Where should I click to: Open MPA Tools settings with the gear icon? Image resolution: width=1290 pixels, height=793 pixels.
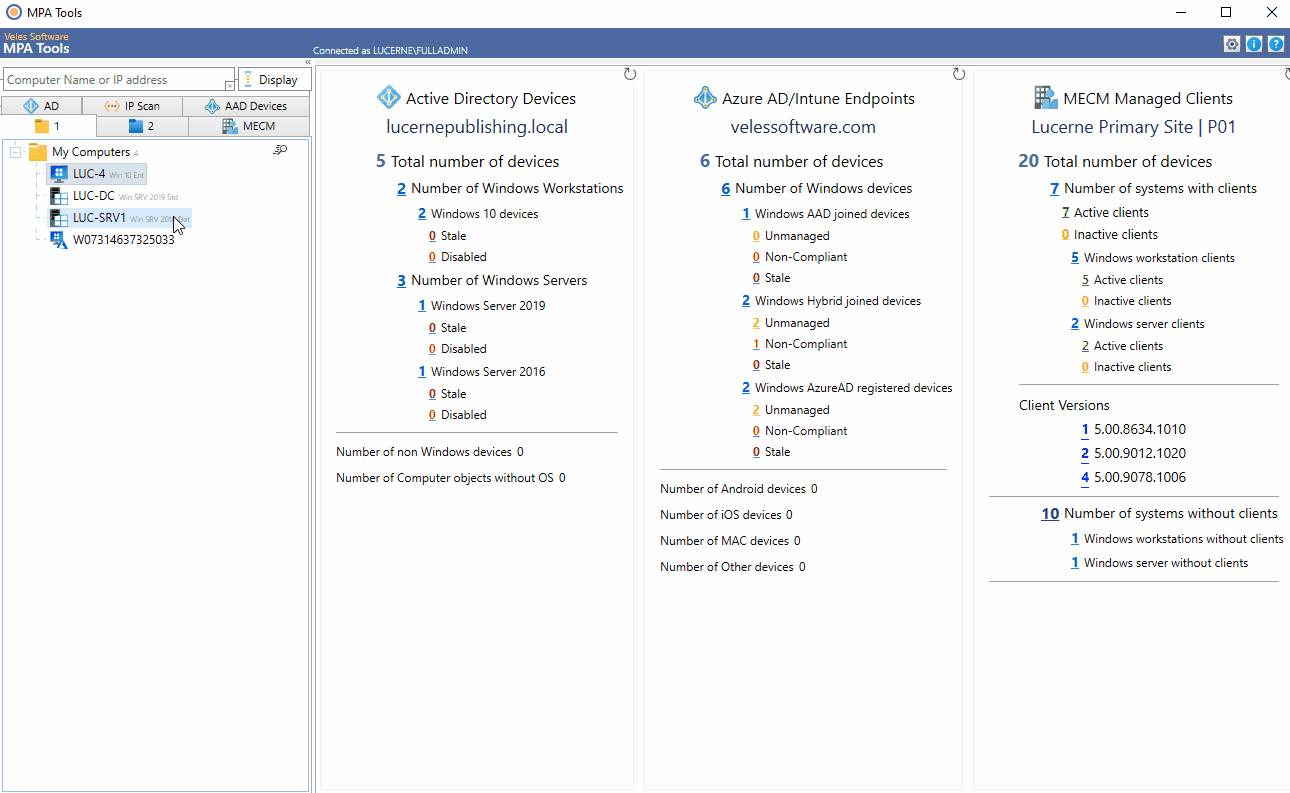(1231, 44)
